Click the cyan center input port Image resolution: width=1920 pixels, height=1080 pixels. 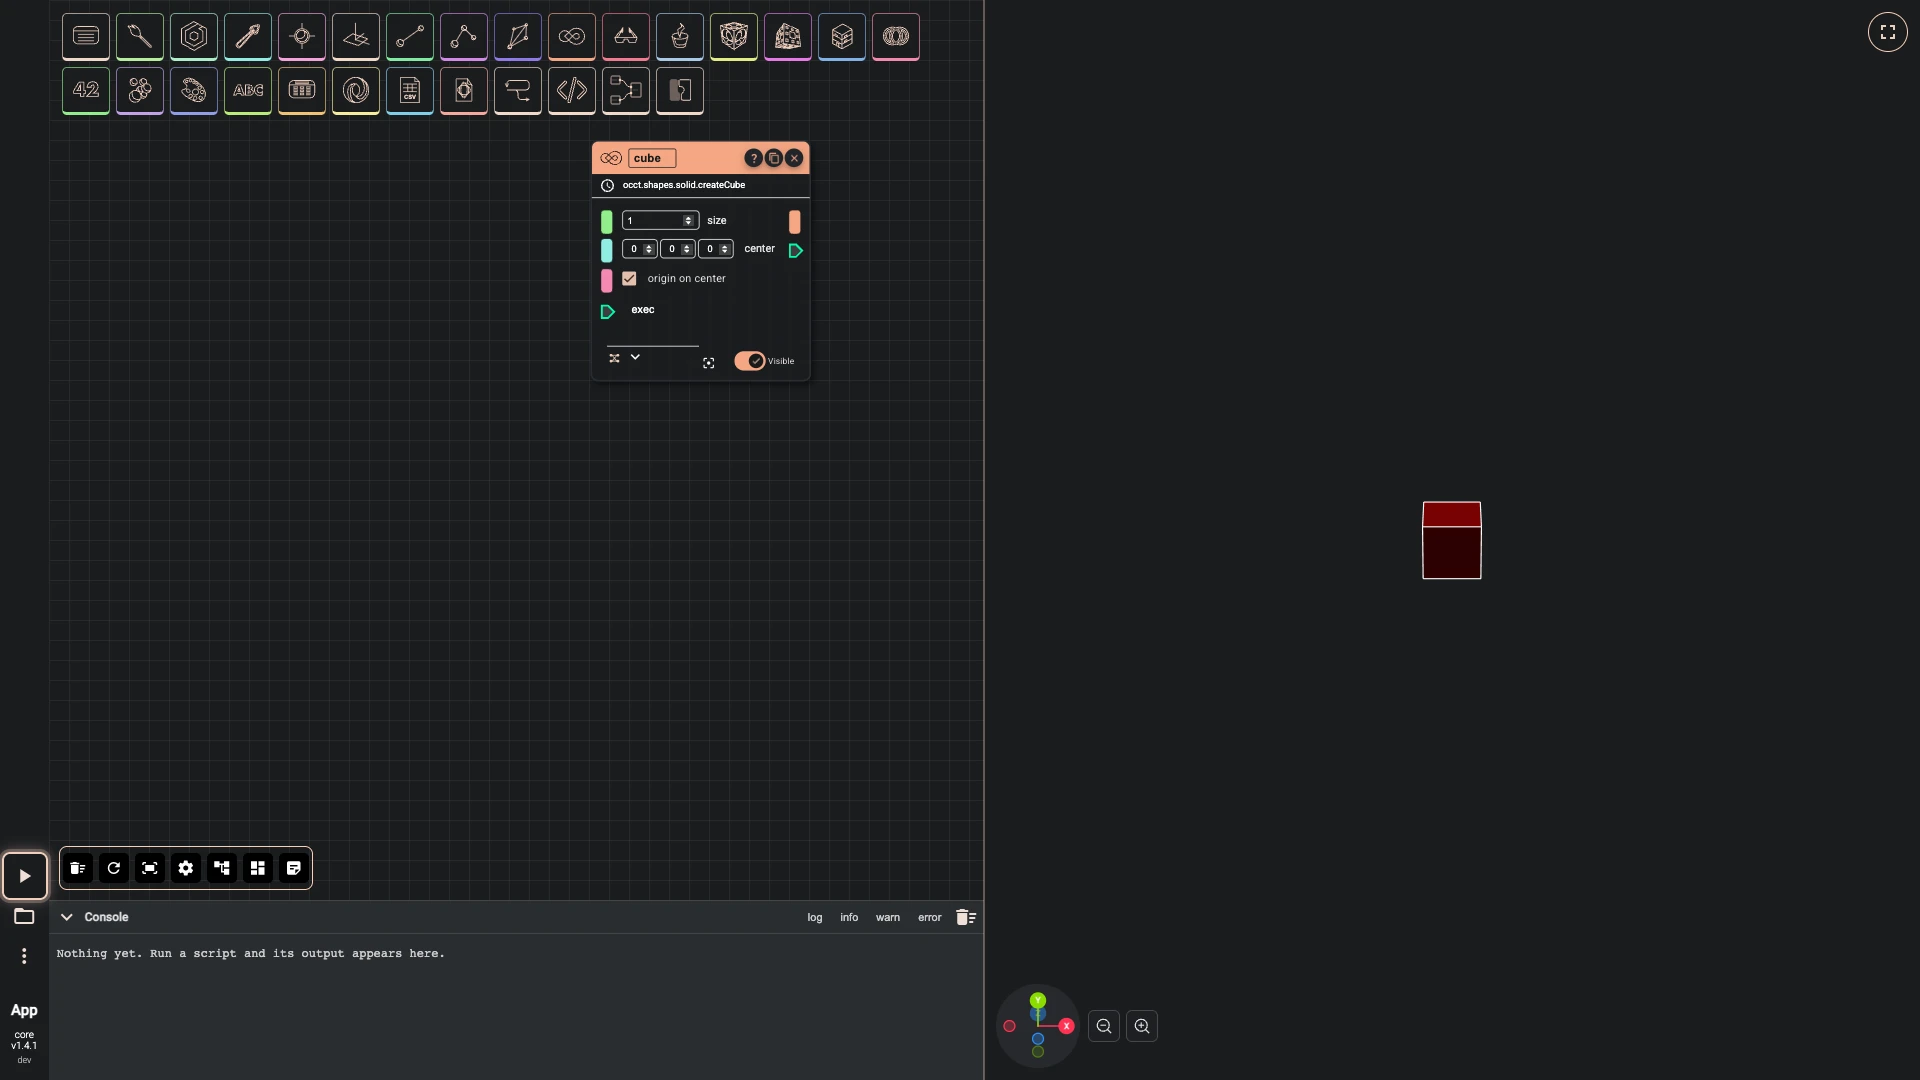click(607, 250)
